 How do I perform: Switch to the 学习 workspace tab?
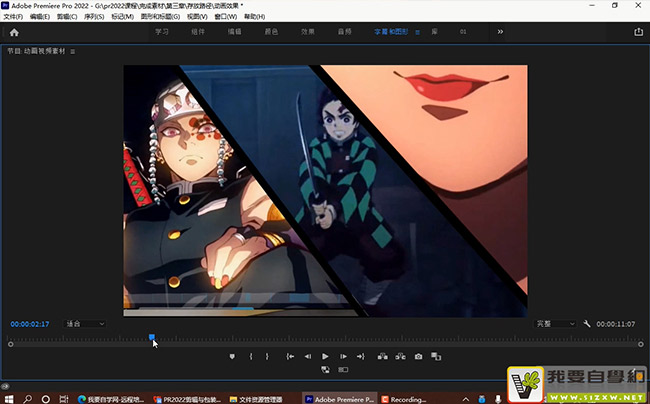tap(162, 32)
